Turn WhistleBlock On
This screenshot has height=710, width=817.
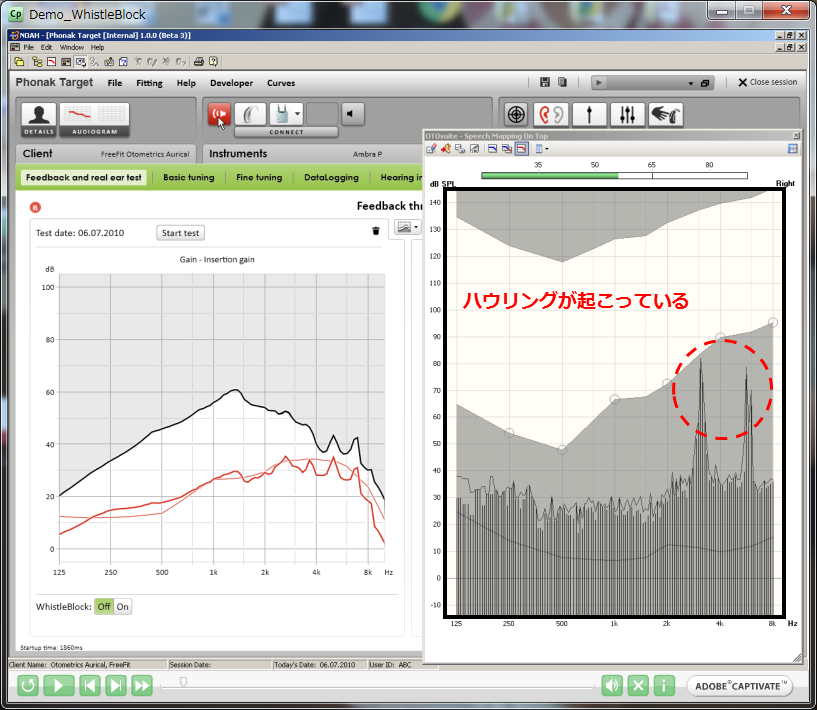[x=122, y=606]
